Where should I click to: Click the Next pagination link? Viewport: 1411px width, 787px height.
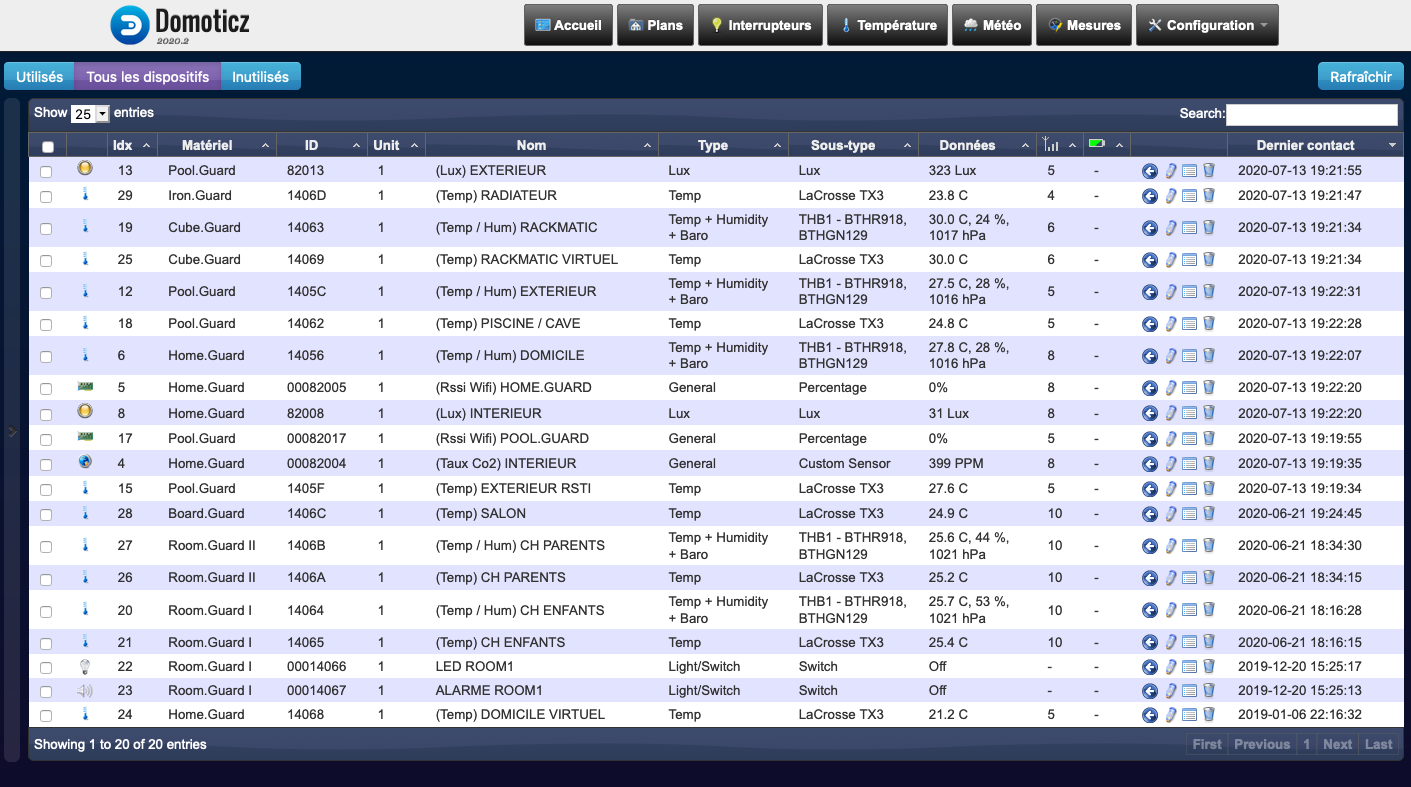(x=1337, y=744)
